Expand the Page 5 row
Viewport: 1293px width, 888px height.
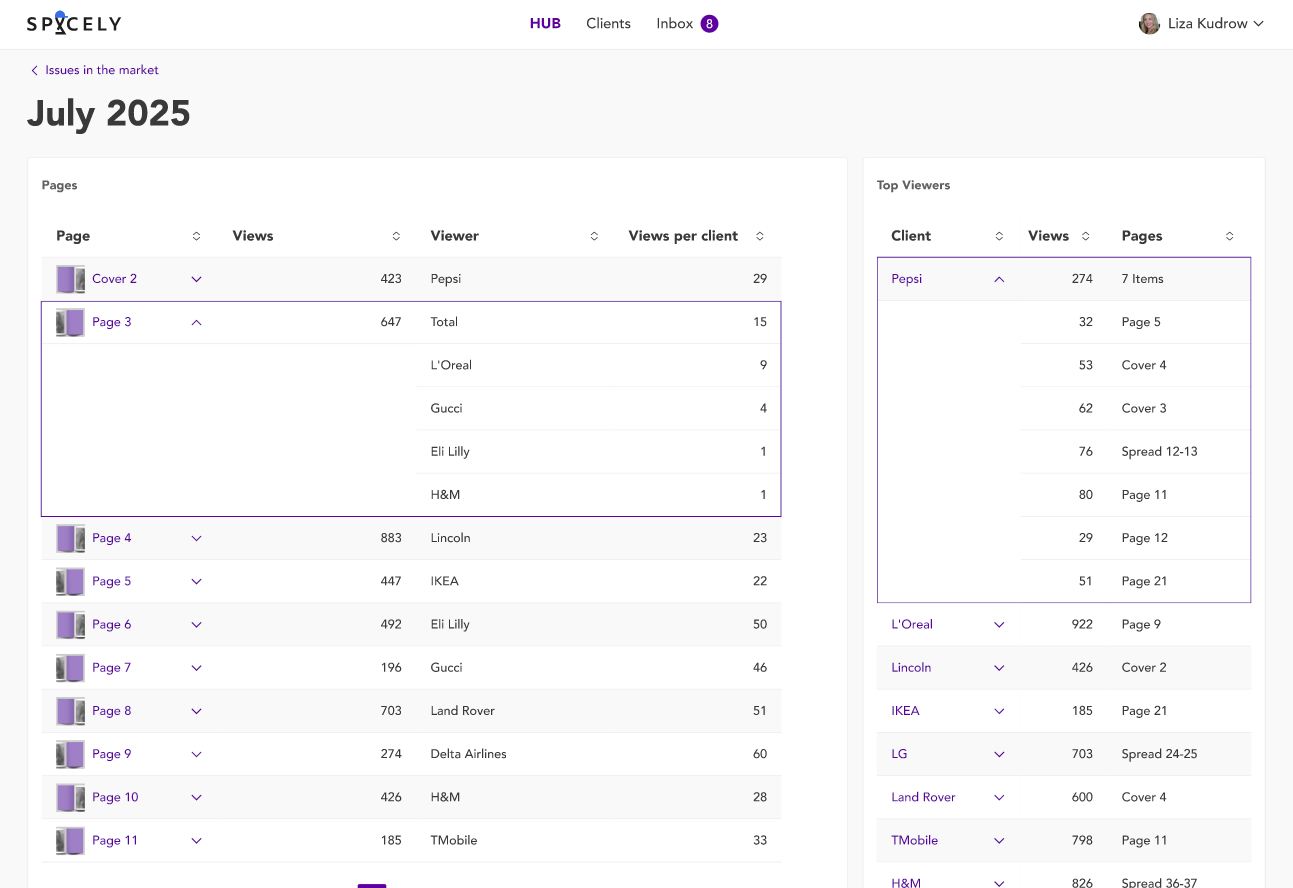point(196,581)
